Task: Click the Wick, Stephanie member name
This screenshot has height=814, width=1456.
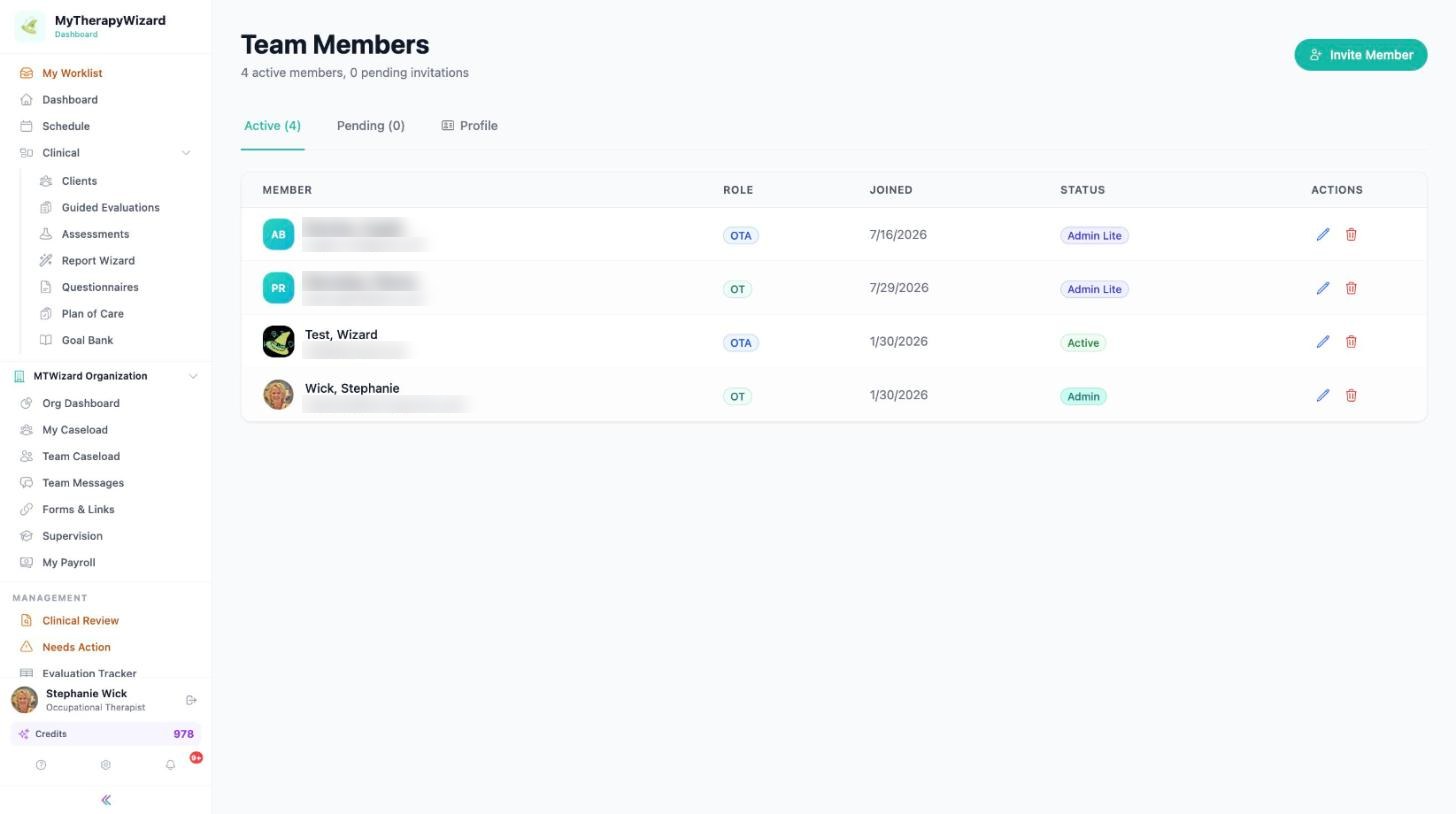Action: click(x=352, y=388)
